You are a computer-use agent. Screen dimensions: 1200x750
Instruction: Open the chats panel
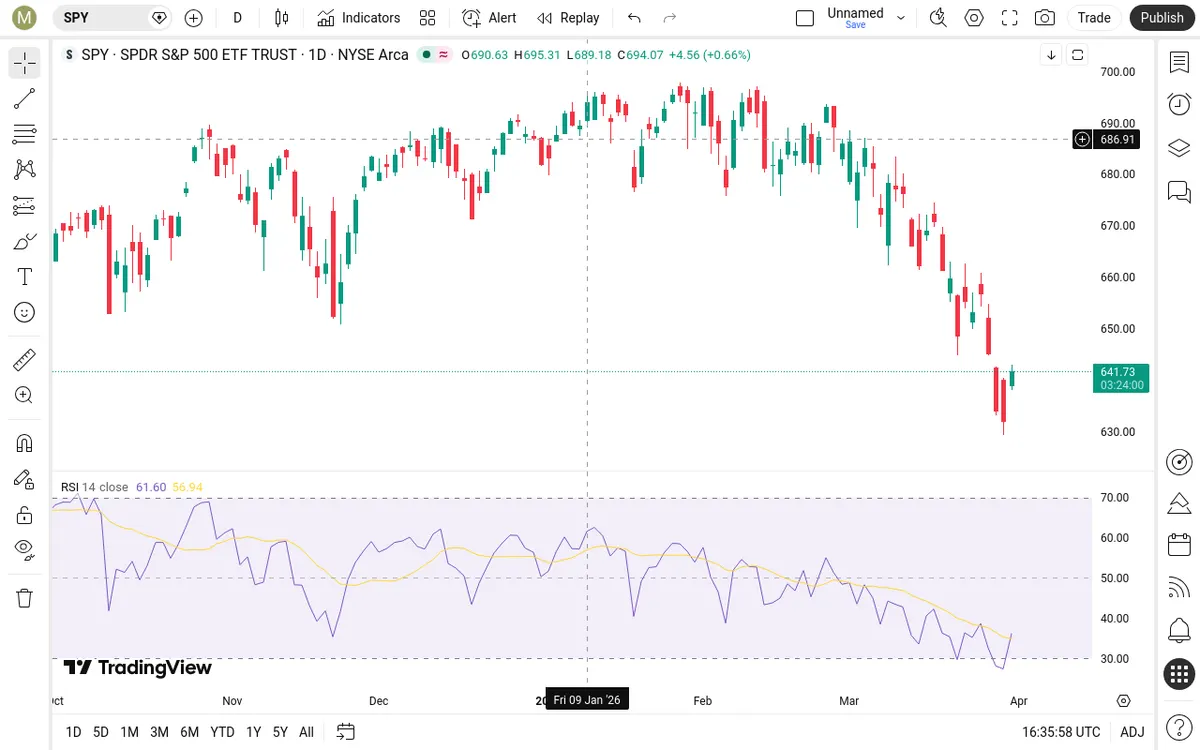pyautogui.click(x=1179, y=191)
